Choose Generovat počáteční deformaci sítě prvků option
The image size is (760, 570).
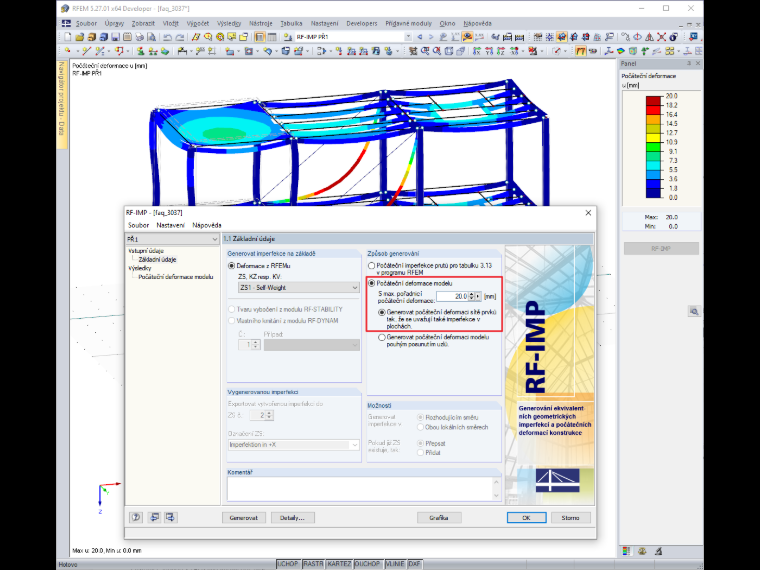pos(382,312)
